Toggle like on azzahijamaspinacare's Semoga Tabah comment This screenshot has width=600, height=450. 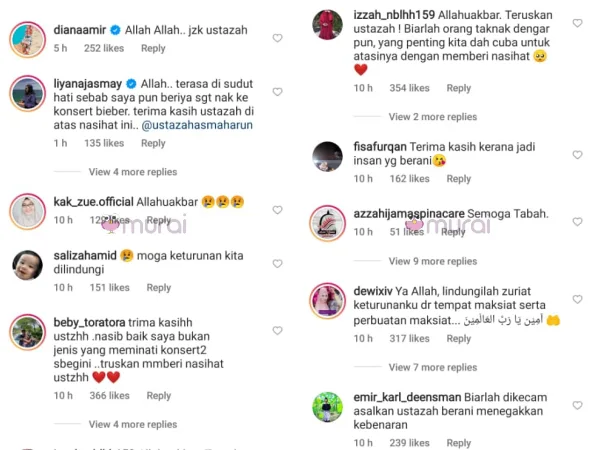[577, 222]
